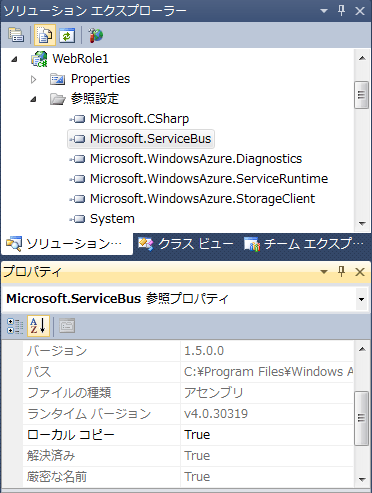Image resolution: width=372 pixels, height=493 pixels.
Task: Click scroll down arrow in properties grid
Action: click(x=362, y=480)
